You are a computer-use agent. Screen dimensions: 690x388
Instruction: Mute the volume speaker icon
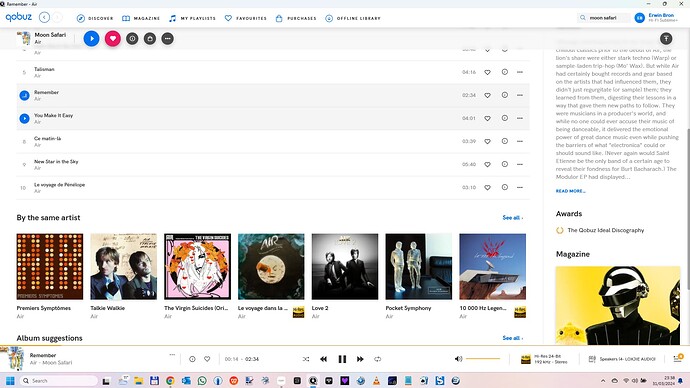[458, 359]
